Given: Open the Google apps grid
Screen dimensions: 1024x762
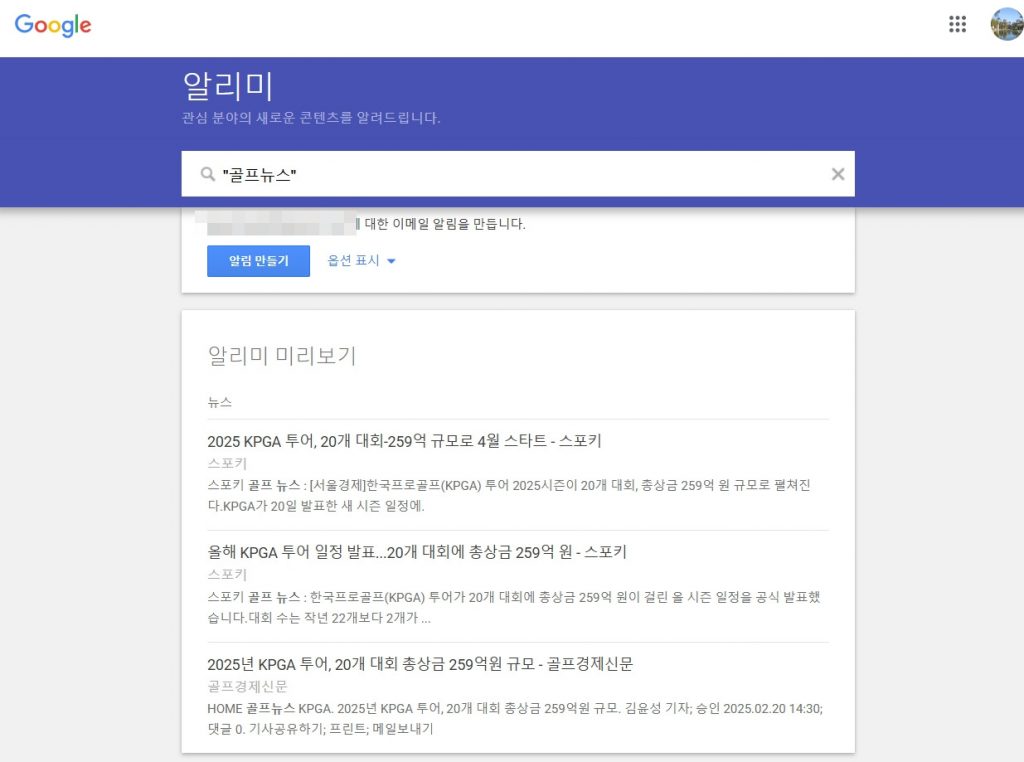Looking at the screenshot, I should [957, 24].
